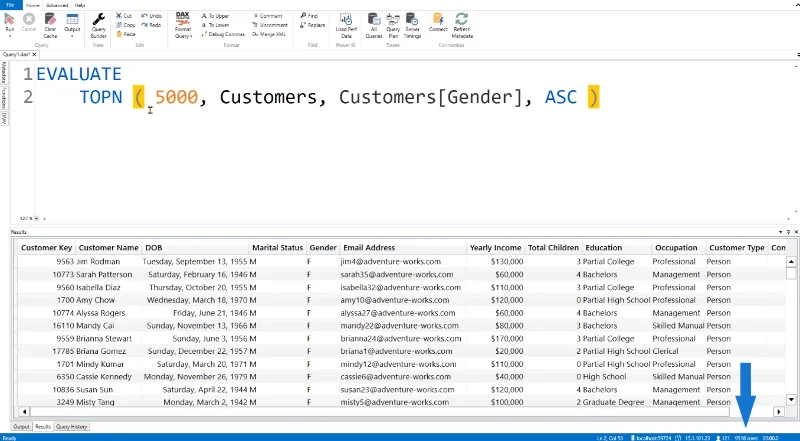Click results horizontal scrollbar right arrow
This screenshot has width=800, height=441.
tap(779, 411)
